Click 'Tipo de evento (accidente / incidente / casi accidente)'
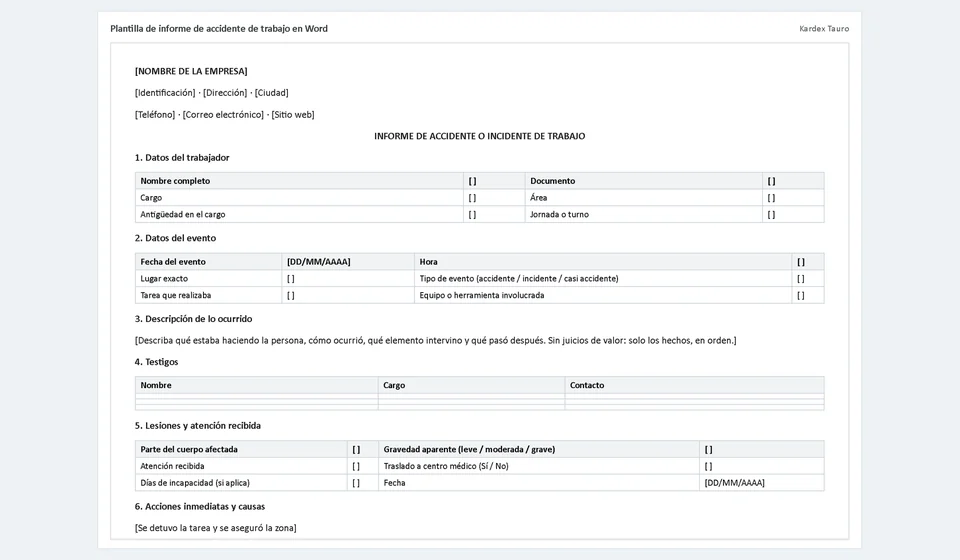The height and width of the screenshot is (560, 960). [519, 278]
